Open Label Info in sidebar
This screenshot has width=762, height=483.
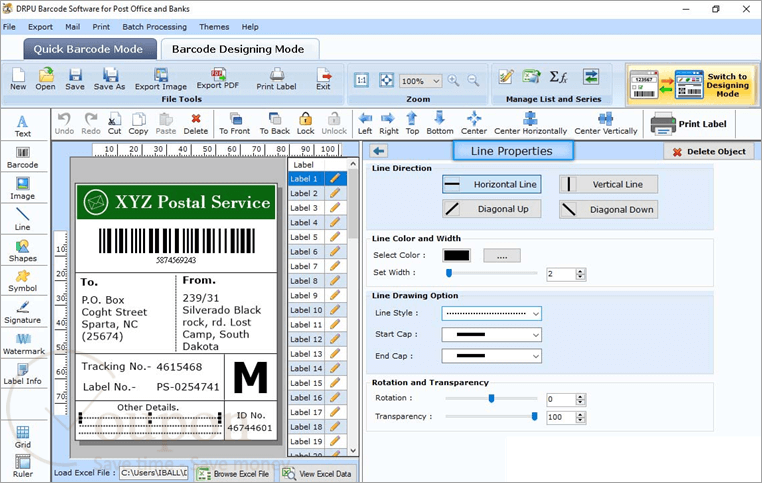[22, 374]
